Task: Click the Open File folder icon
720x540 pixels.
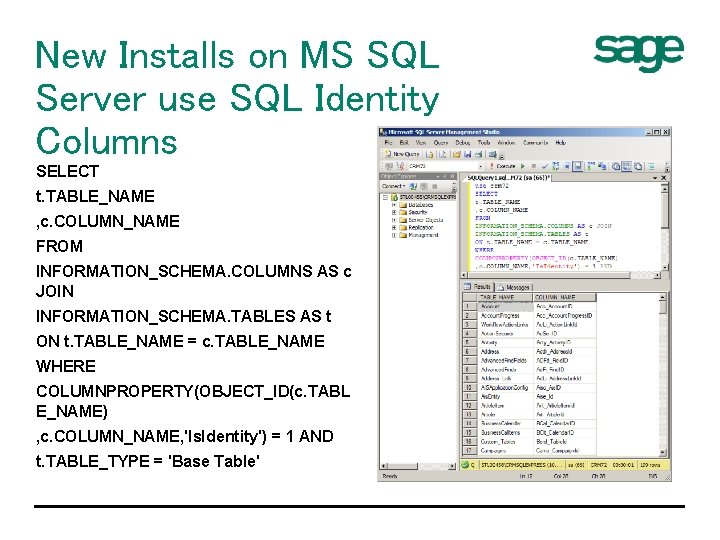Action: (456, 154)
